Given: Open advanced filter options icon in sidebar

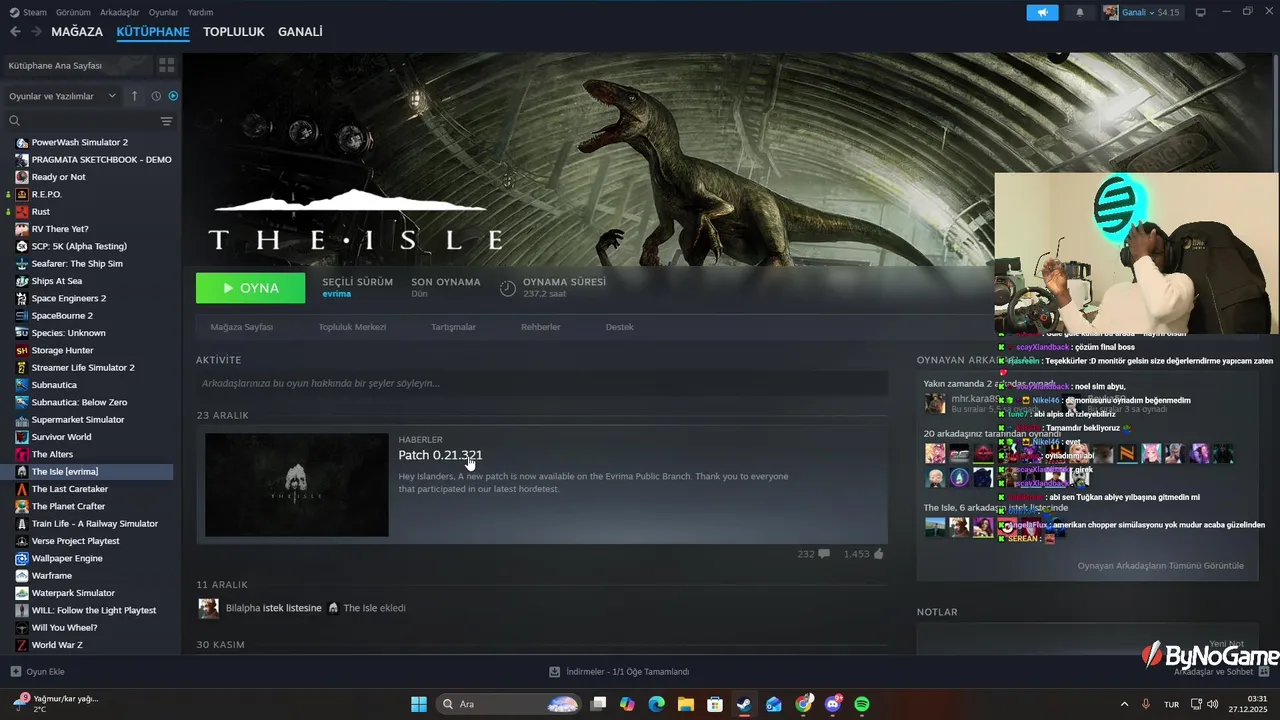Looking at the screenshot, I should click(x=166, y=121).
